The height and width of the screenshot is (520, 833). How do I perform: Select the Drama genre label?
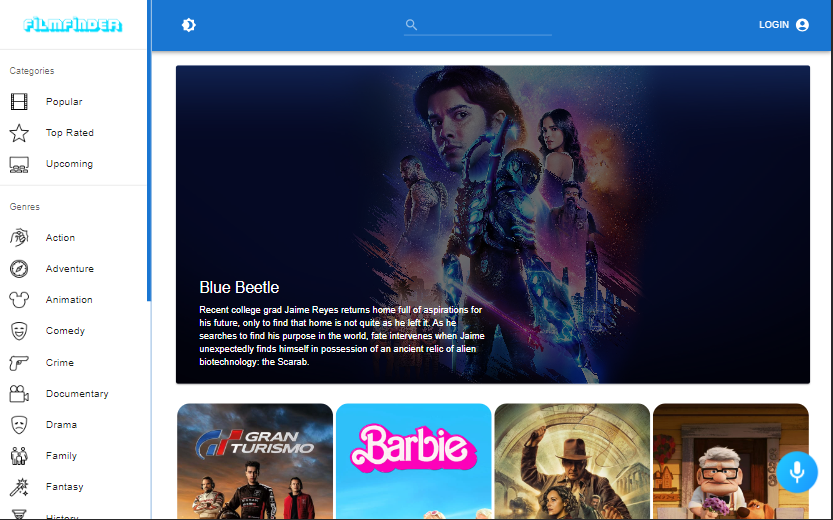61,424
